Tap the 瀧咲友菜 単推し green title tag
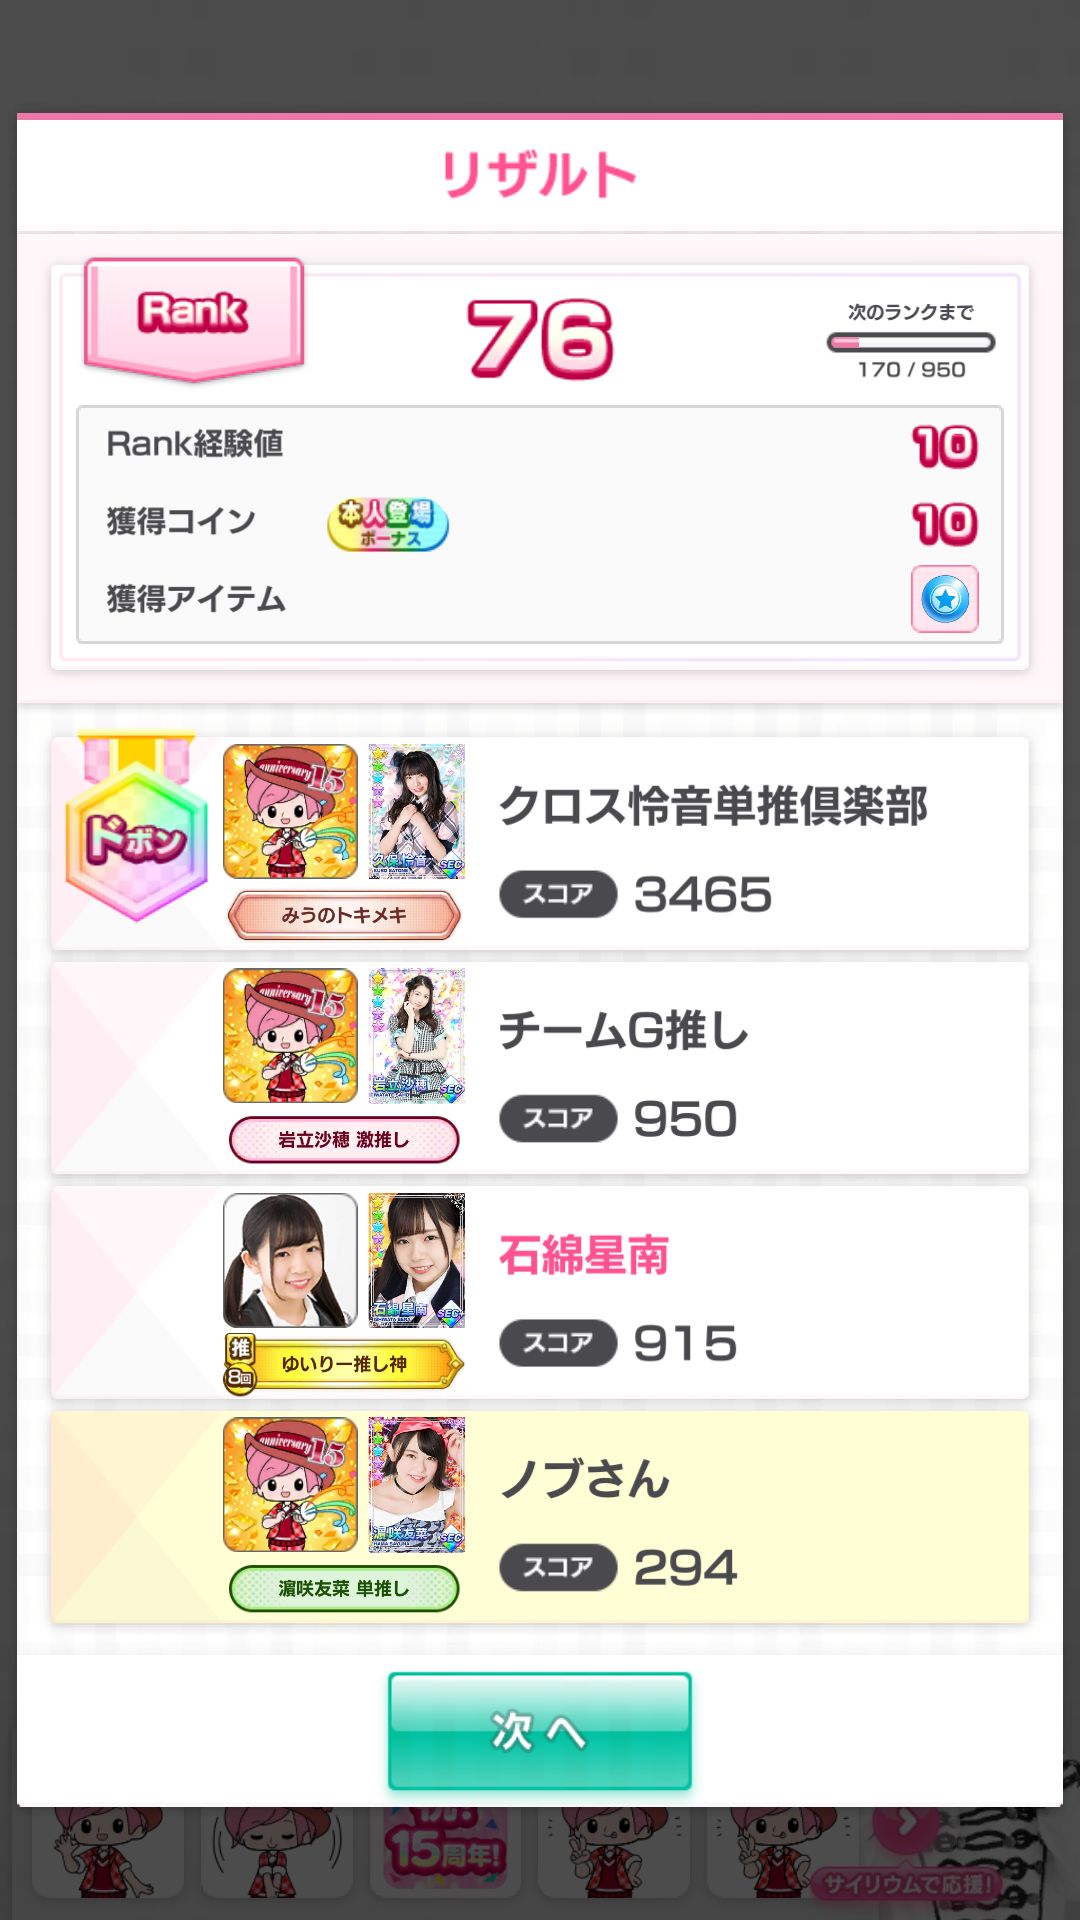 point(344,1588)
